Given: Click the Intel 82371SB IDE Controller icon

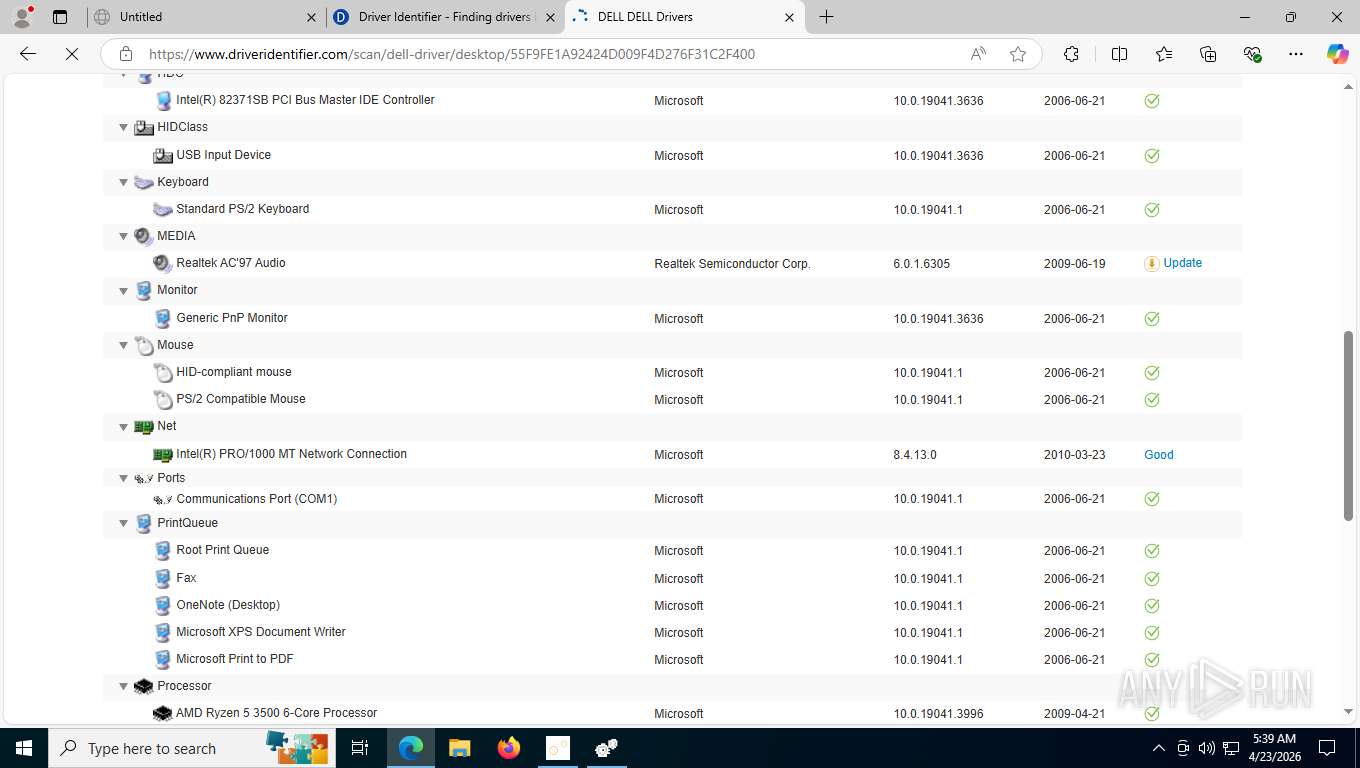Looking at the screenshot, I should tap(162, 100).
